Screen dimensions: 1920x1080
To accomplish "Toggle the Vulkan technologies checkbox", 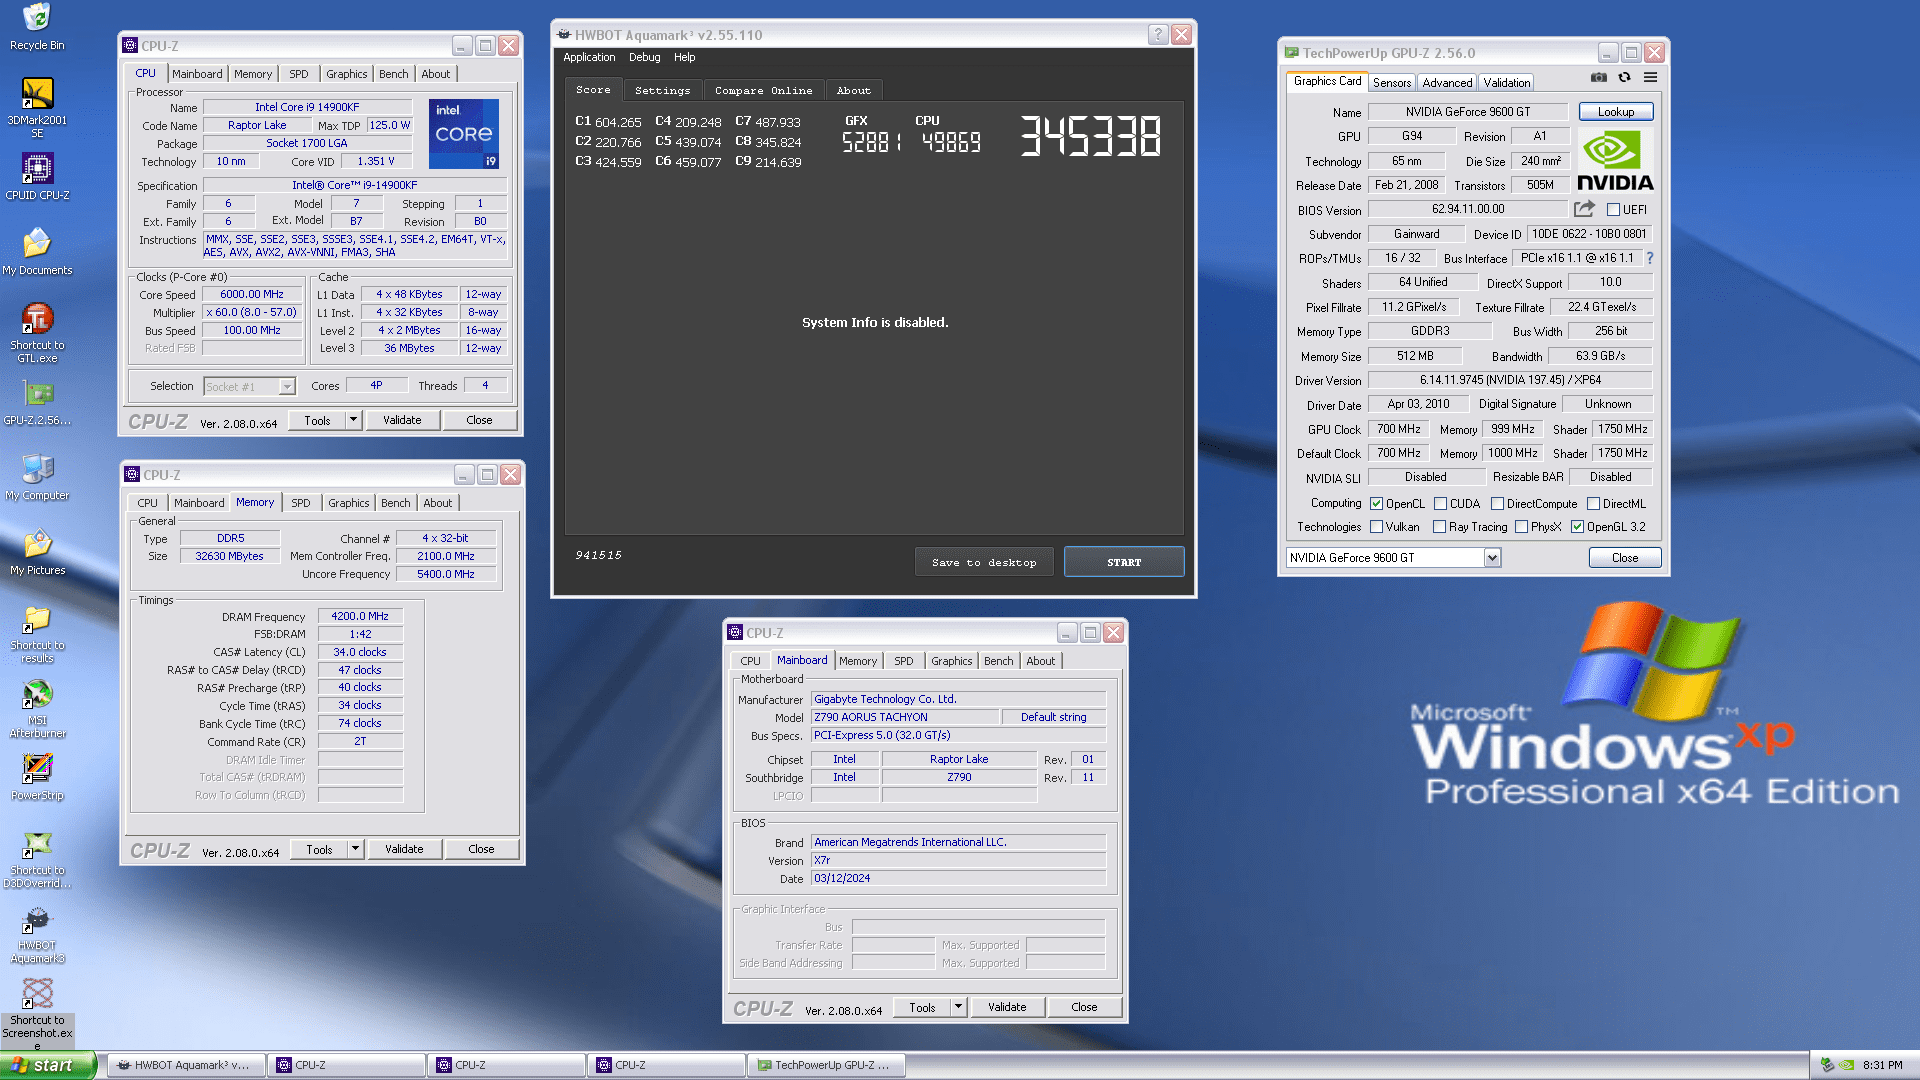I will click(x=1376, y=527).
